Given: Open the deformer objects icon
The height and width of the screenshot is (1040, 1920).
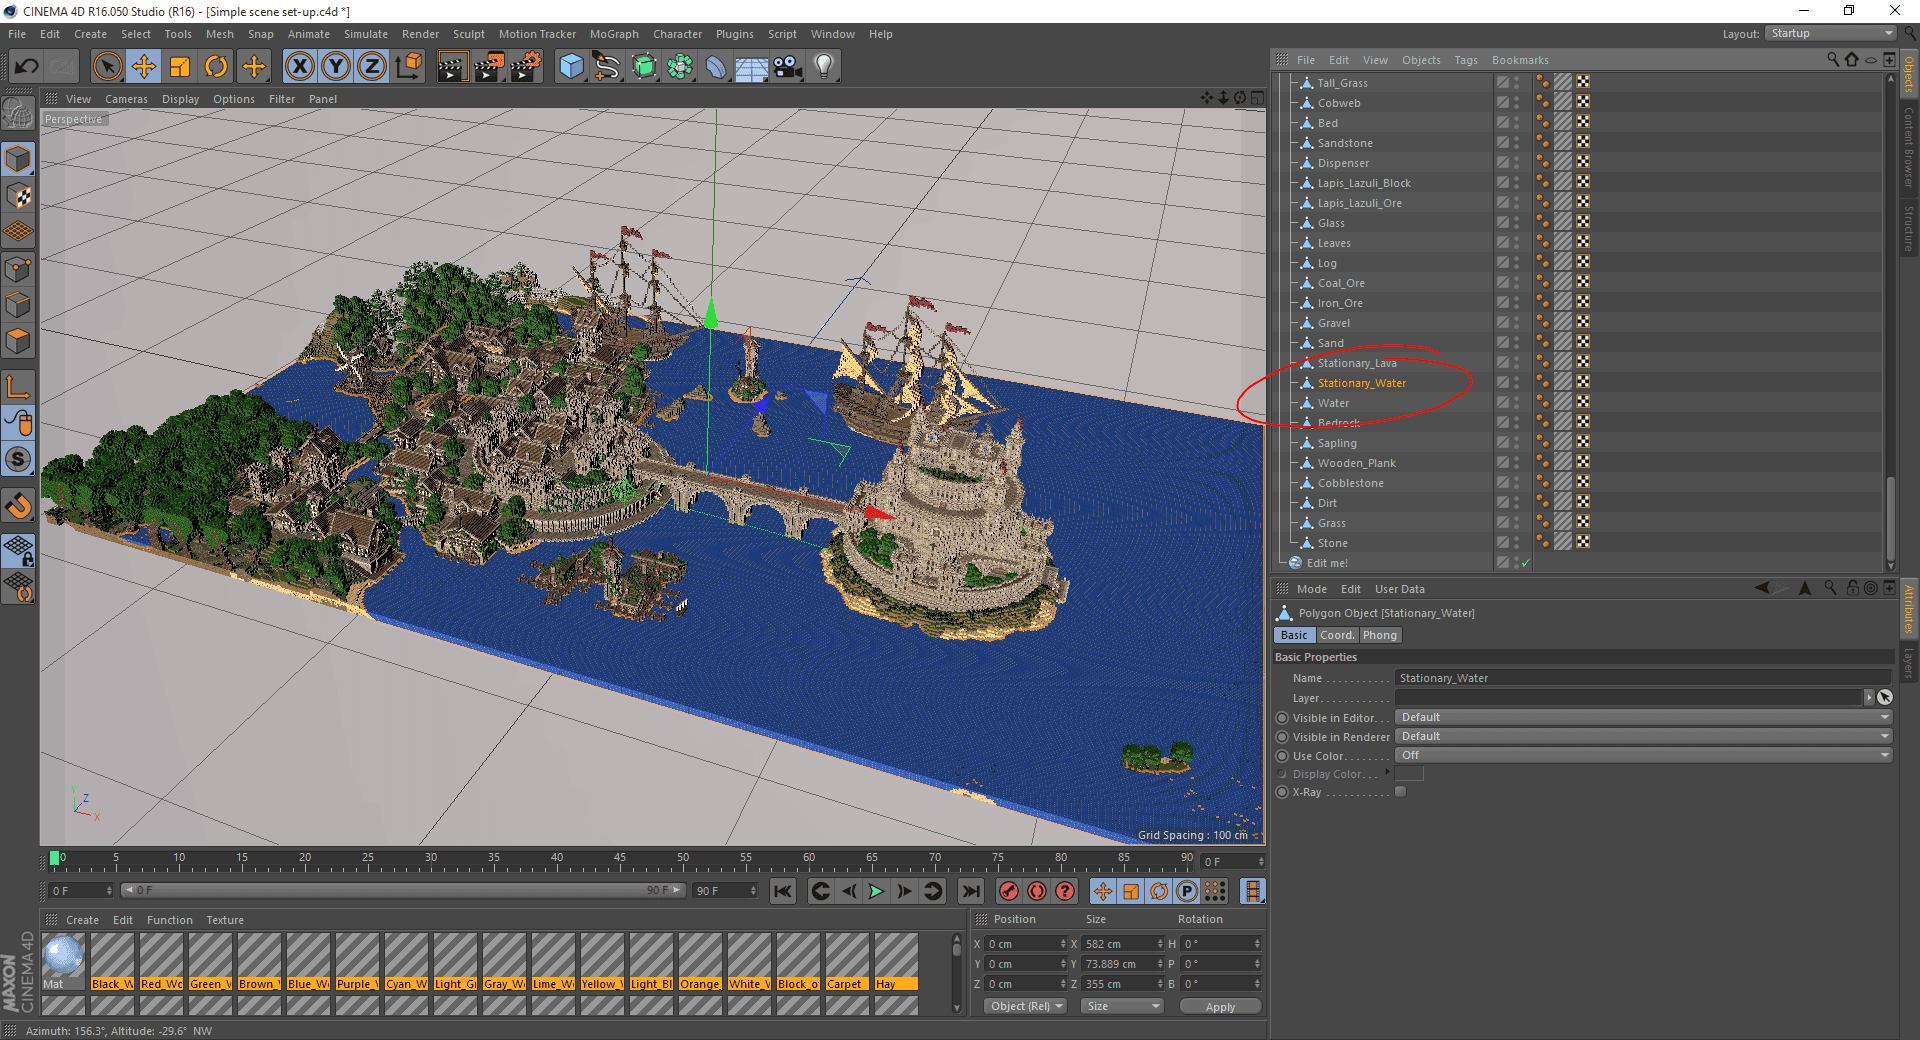Looking at the screenshot, I should pos(716,67).
